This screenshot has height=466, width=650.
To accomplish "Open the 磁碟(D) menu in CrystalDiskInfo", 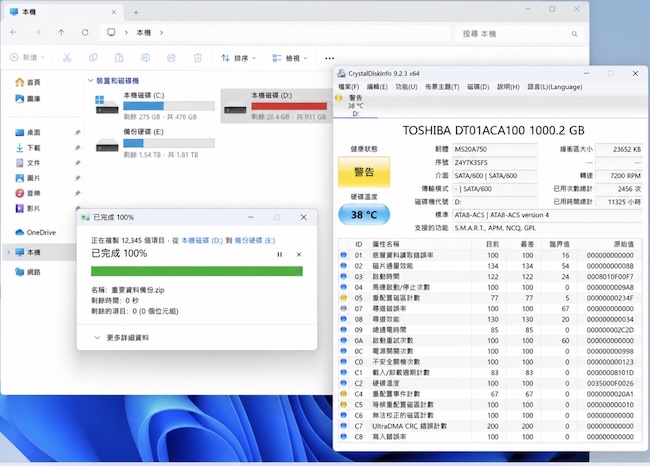I will [478, 87].
